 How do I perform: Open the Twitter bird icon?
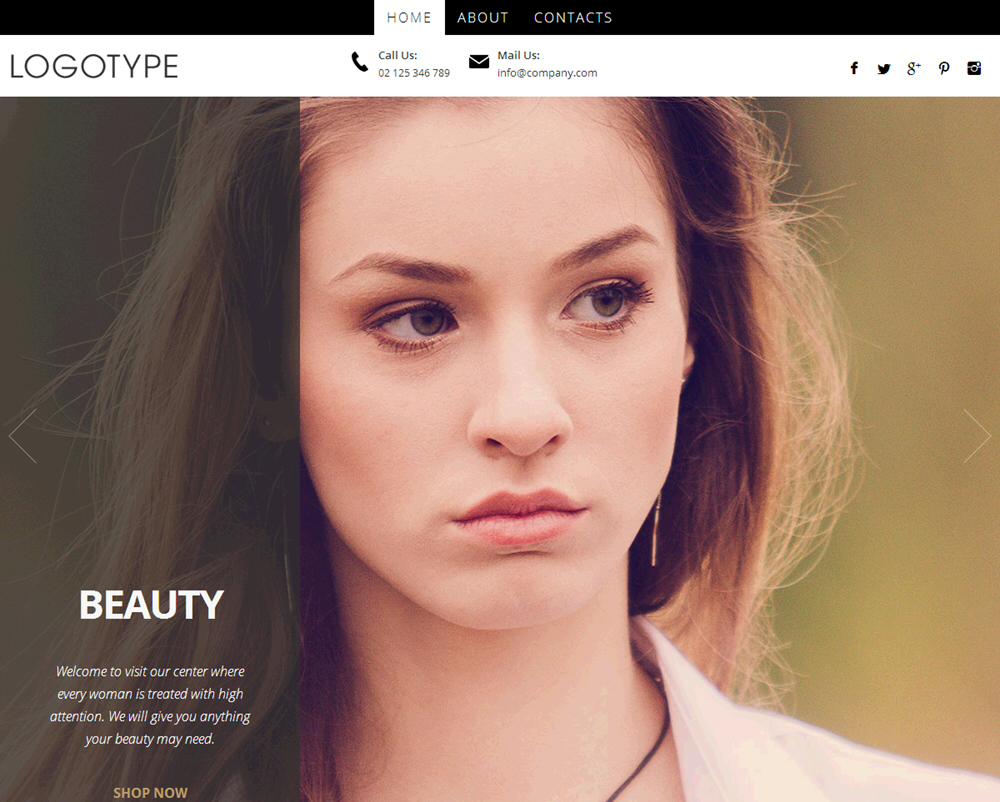pyautogui.click(x=883, y=69)
